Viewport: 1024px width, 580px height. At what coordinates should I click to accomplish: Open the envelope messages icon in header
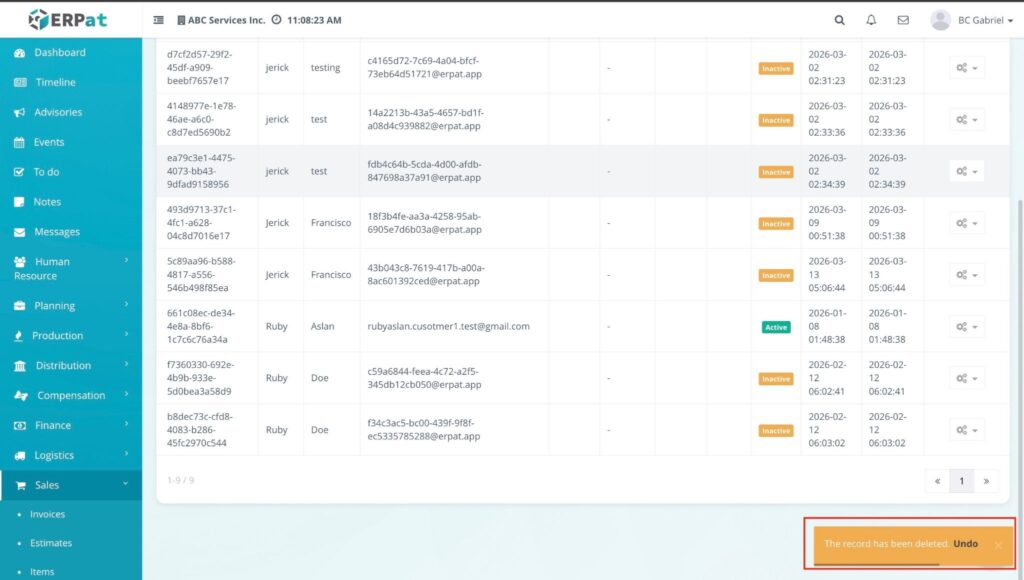point(903,20)
